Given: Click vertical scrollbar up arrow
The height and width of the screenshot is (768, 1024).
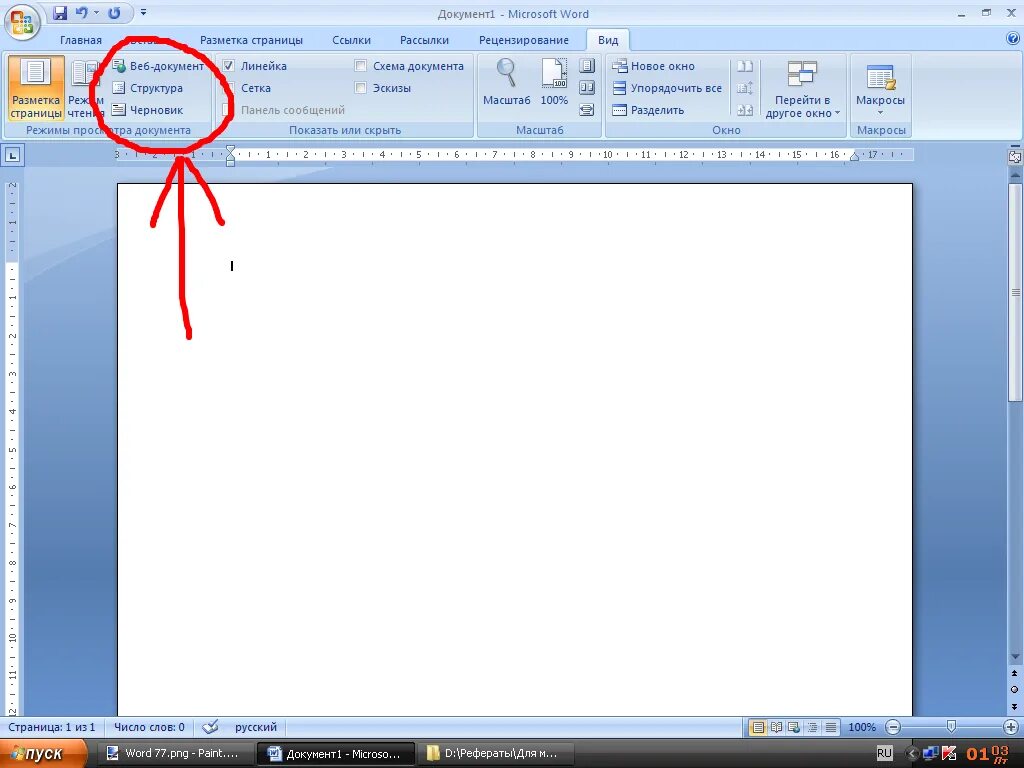Looking at the screenshot, I should (1015, 175).
